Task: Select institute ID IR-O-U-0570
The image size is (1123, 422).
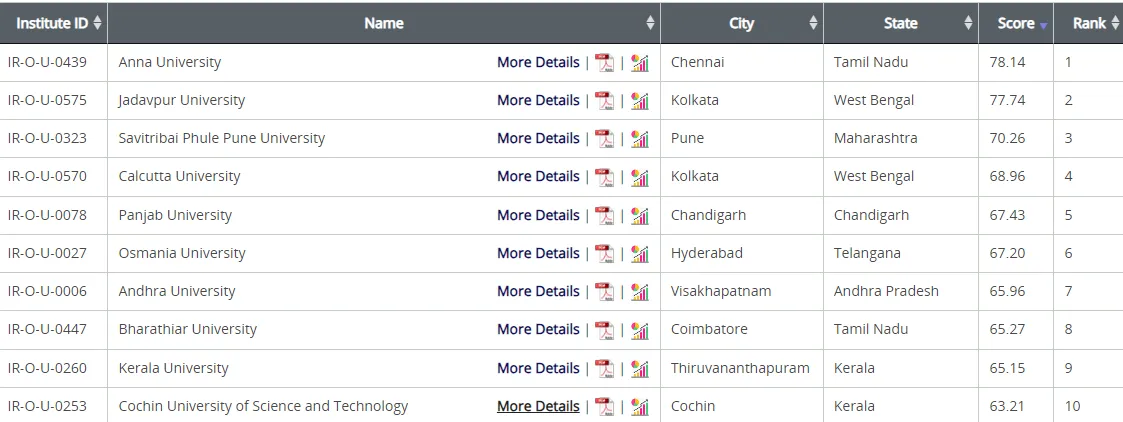Action: coord(47,176)
